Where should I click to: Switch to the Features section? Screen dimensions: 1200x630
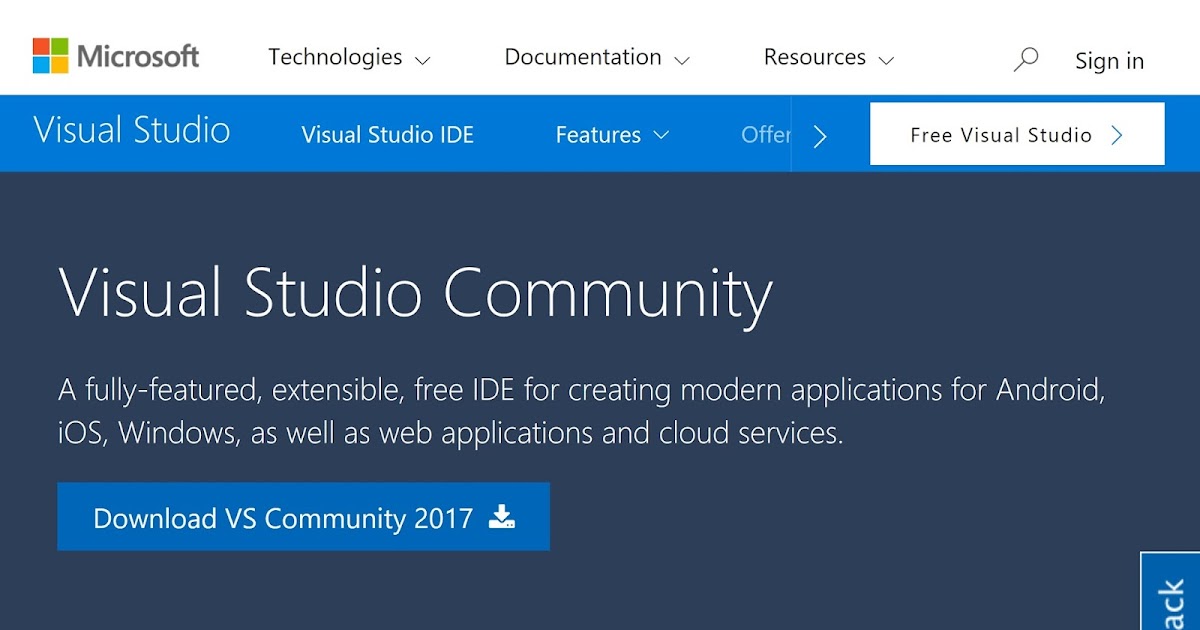click(598, 134)
